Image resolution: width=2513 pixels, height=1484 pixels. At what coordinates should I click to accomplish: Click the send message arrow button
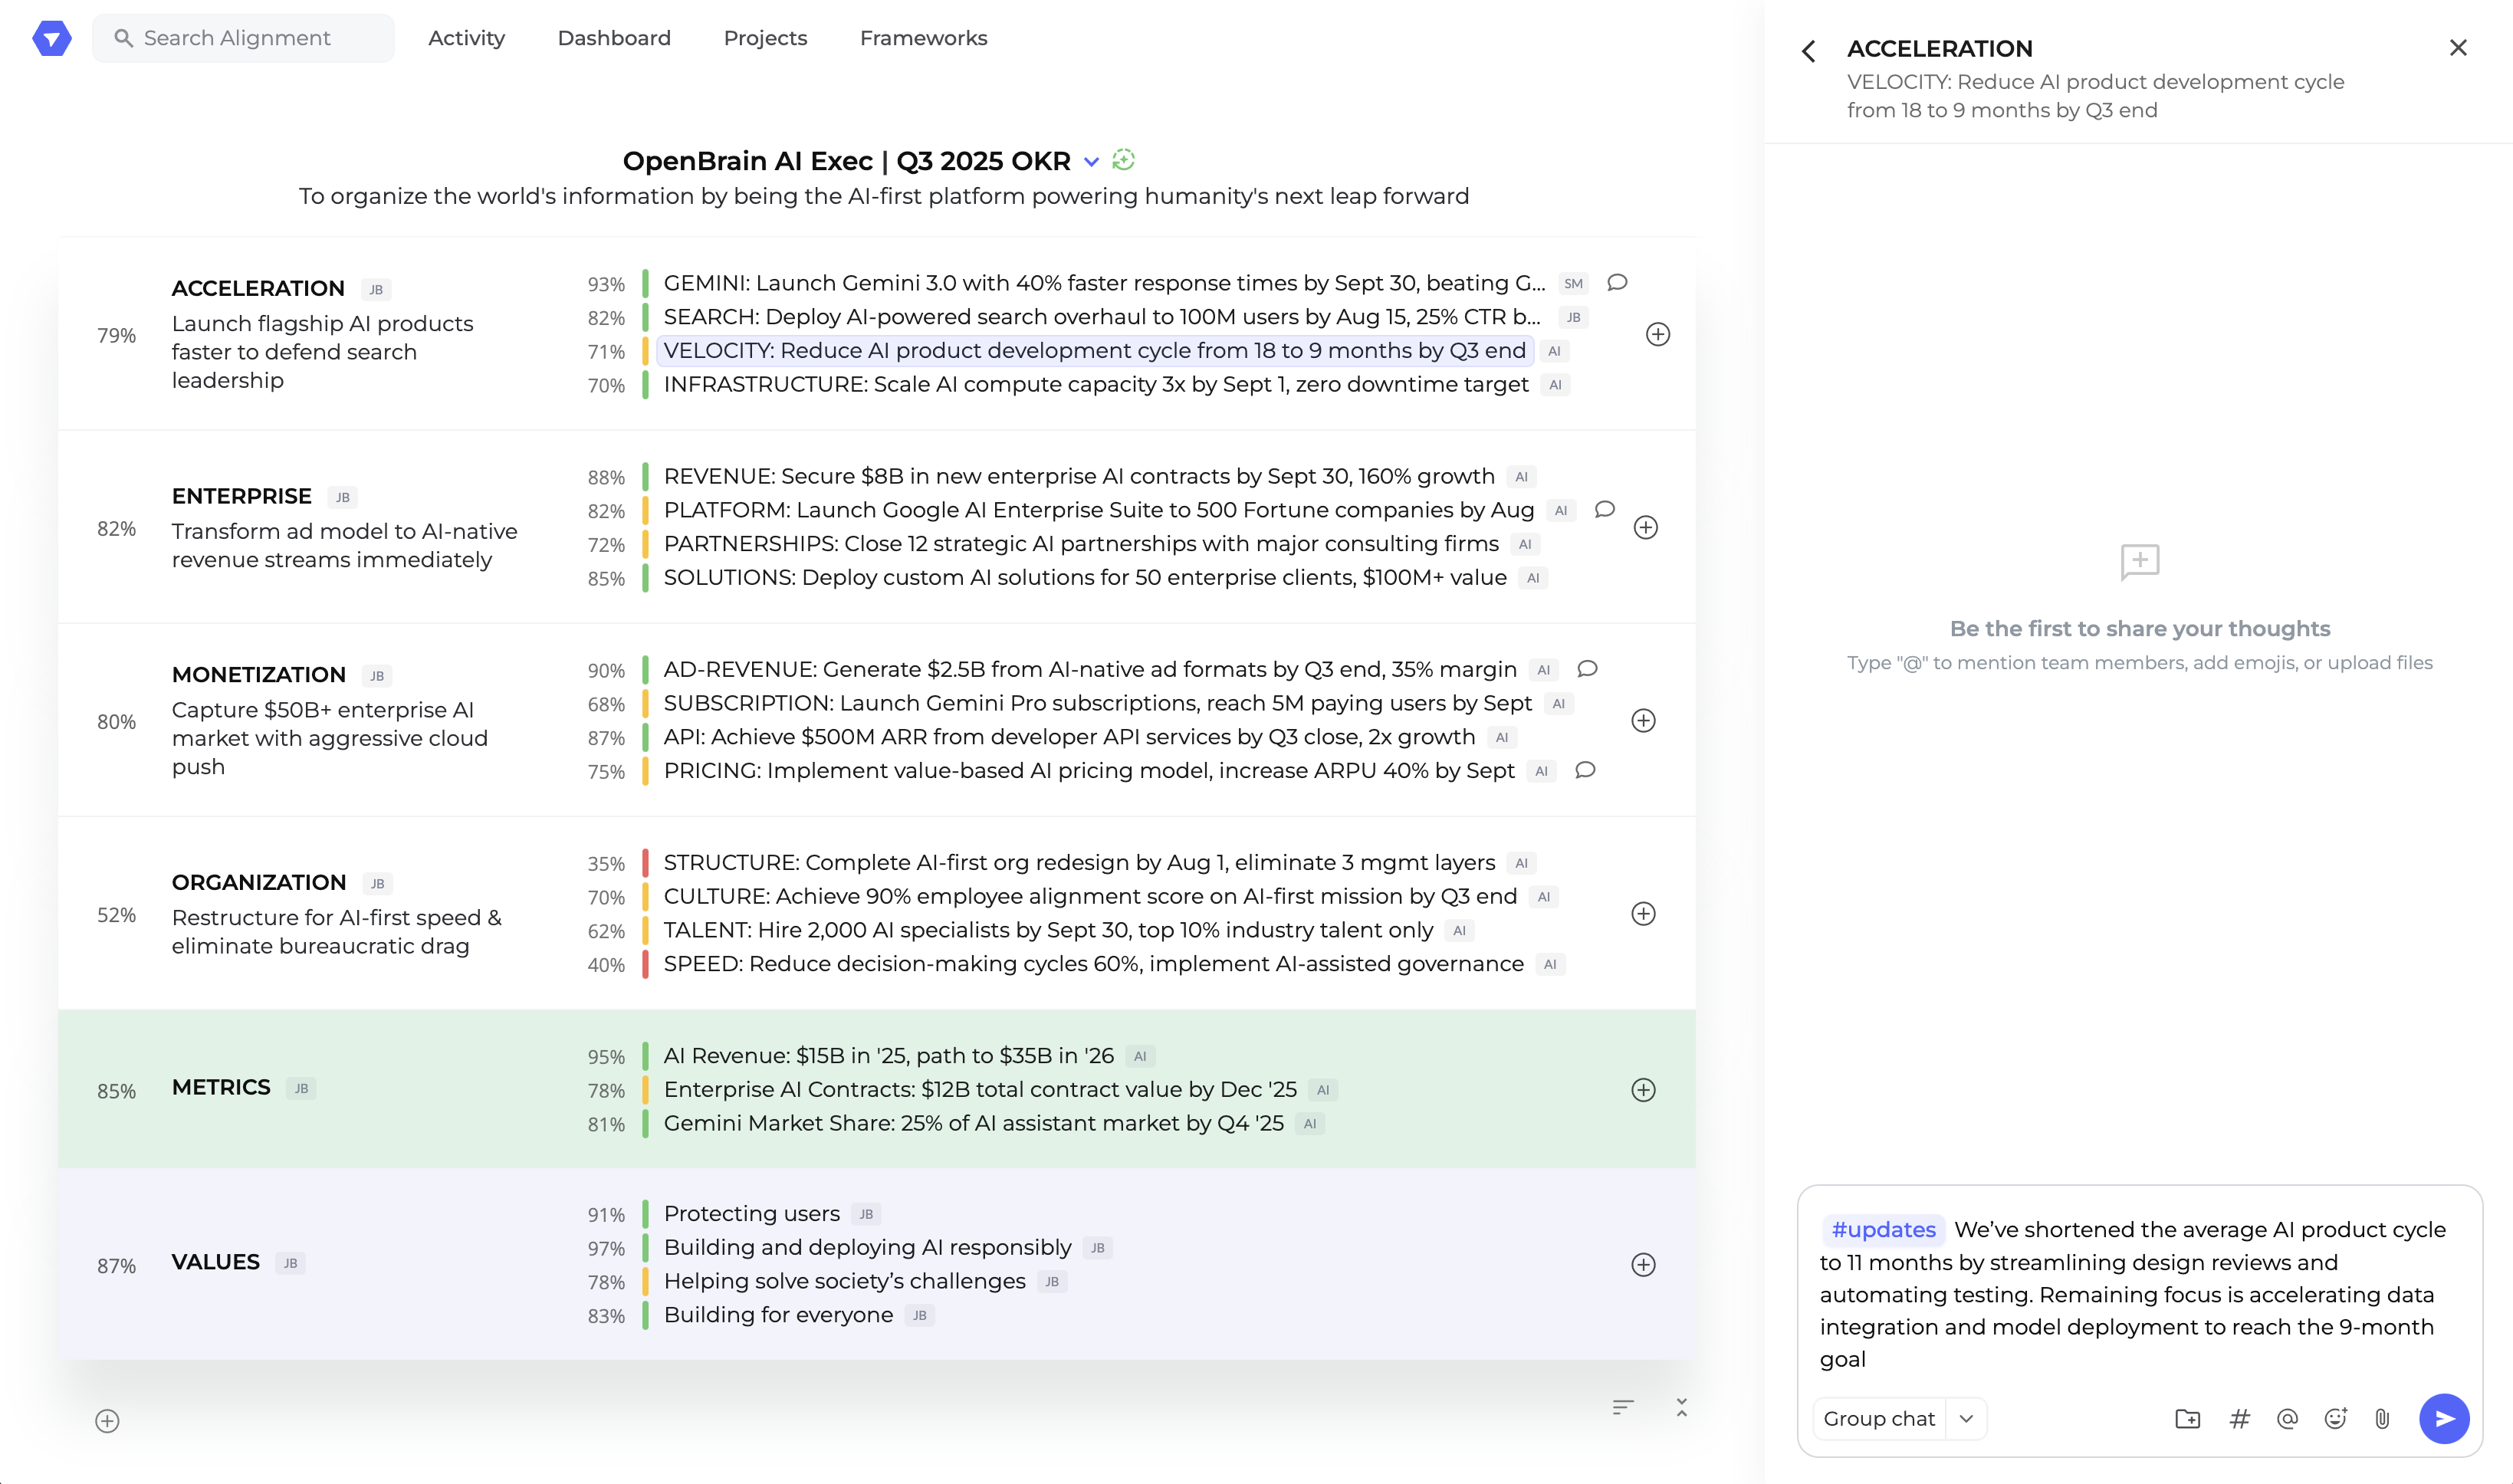click(x=2443, y=1418)
